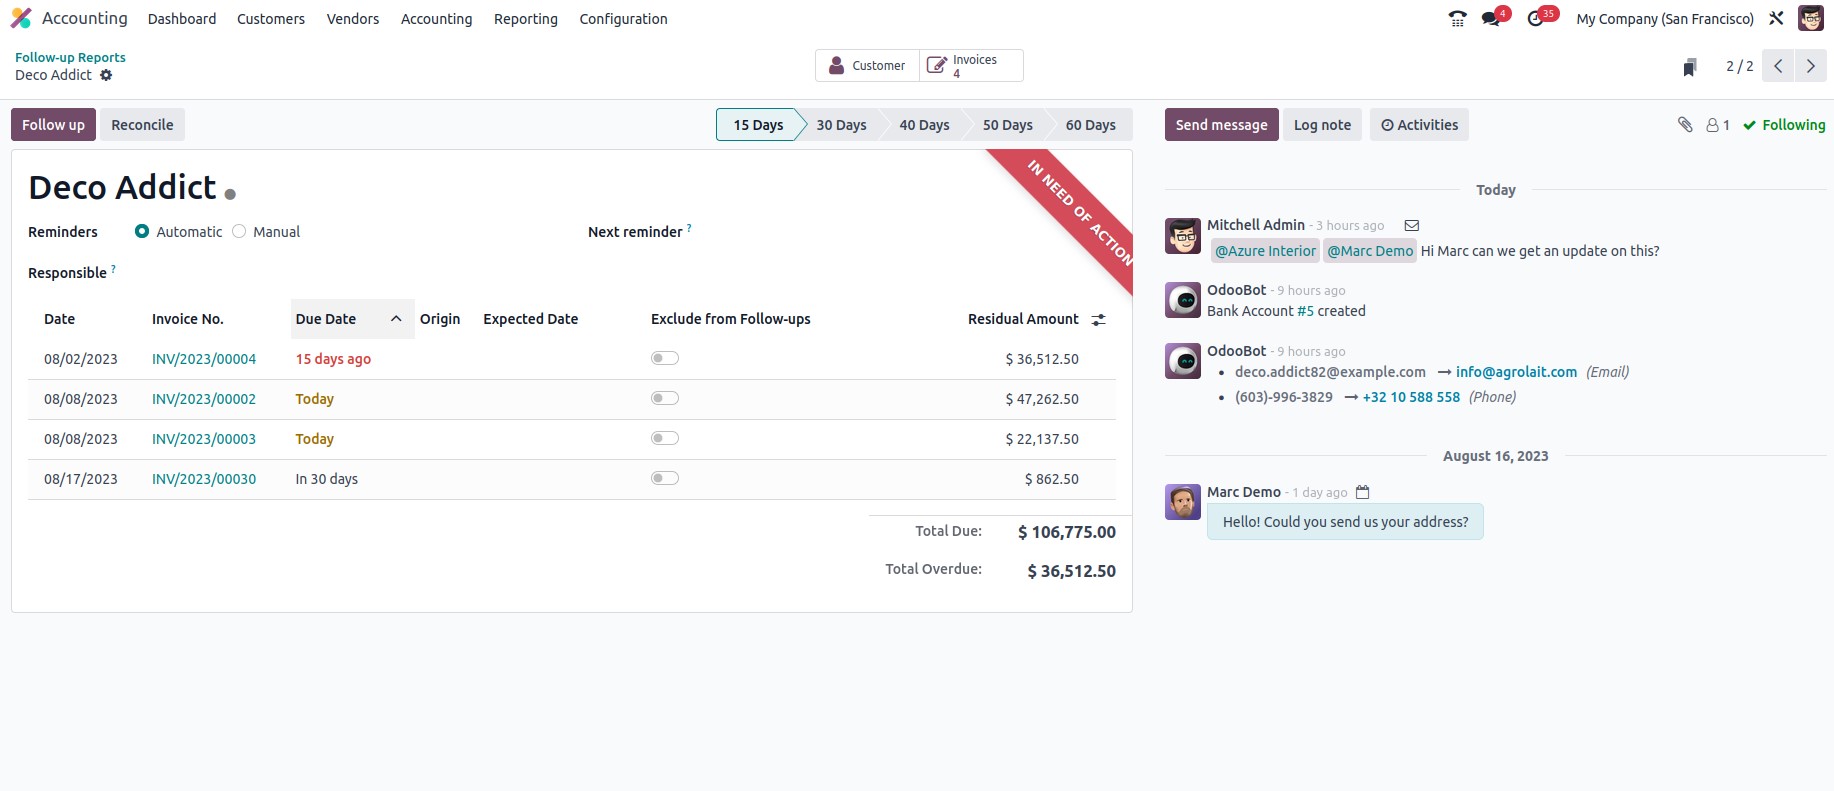Open invoice INV/2023/00003 link

point(204,439)
